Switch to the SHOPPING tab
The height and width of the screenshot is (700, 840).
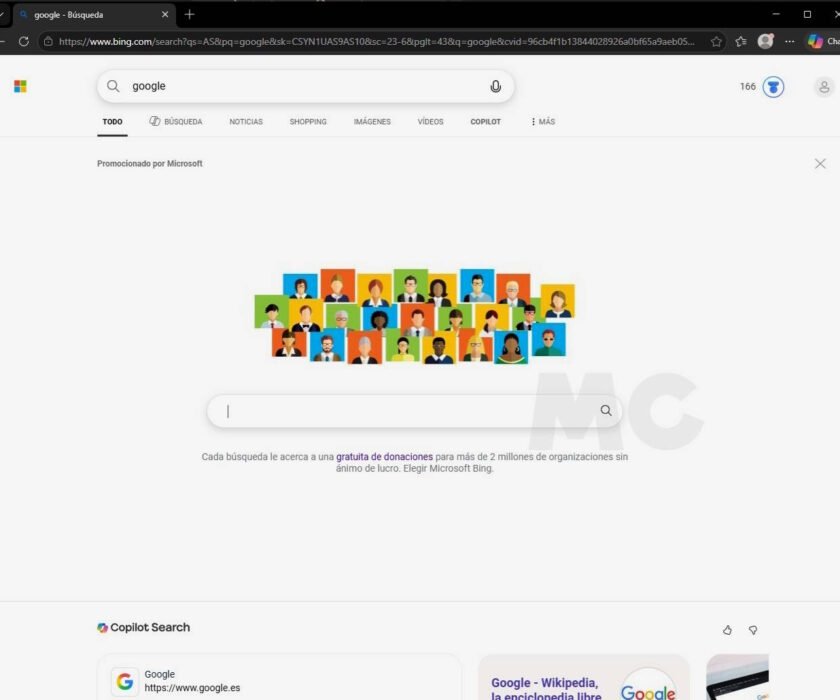click(x=308, y=122)
